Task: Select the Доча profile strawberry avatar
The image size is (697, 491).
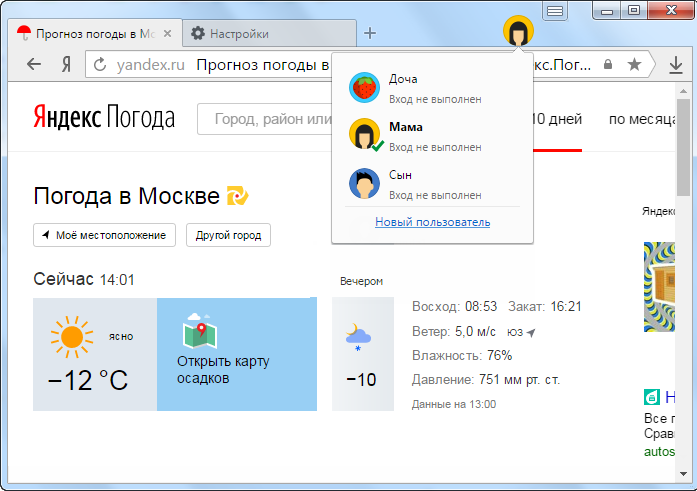Action: pyautogui.click(x=364, y=88)
